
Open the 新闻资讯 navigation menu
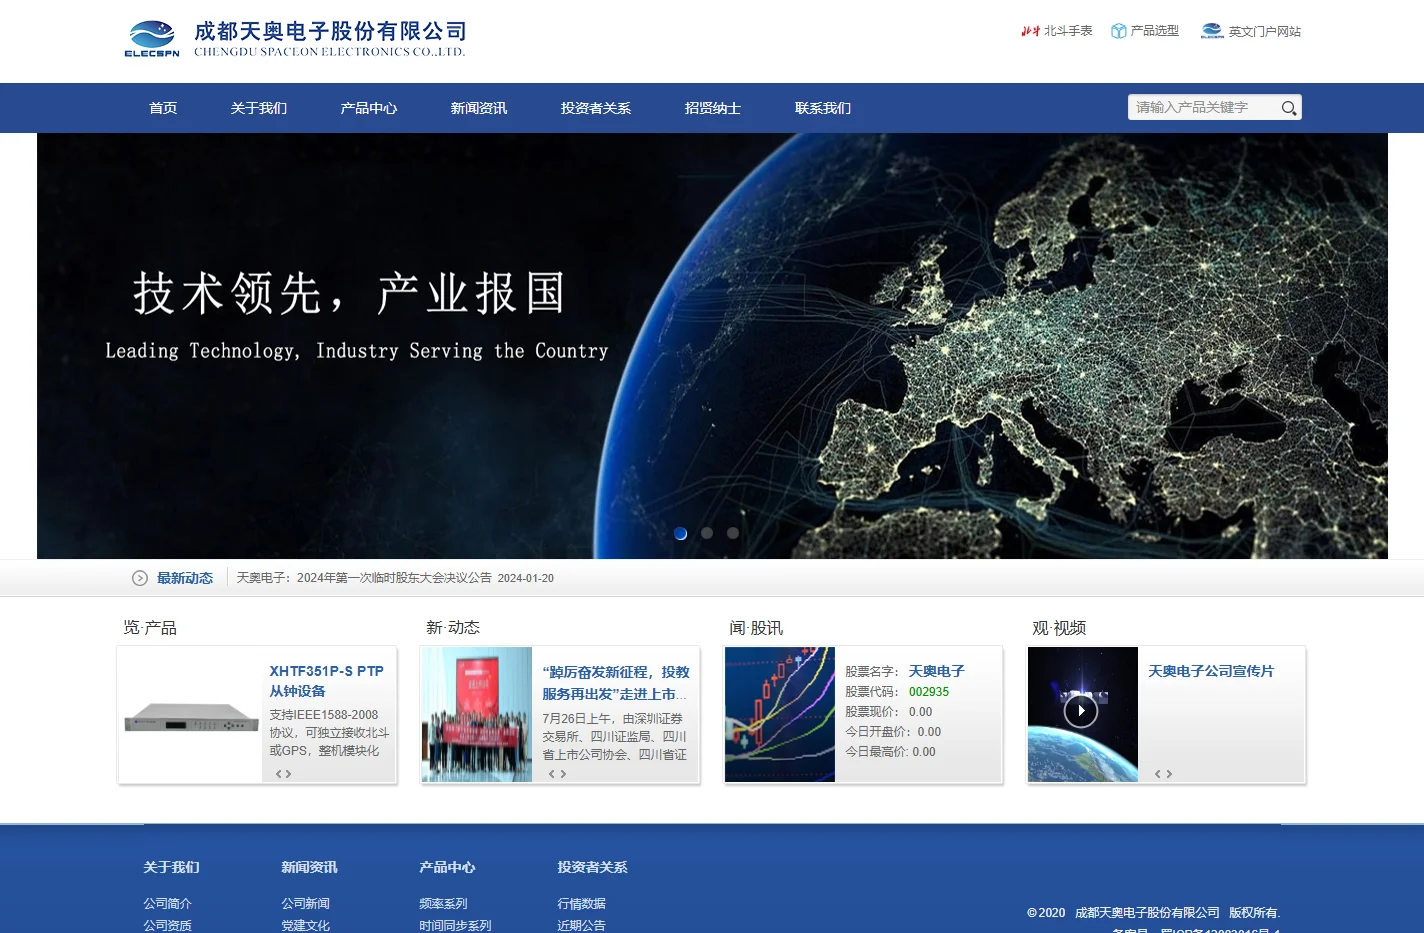[479, 108]
